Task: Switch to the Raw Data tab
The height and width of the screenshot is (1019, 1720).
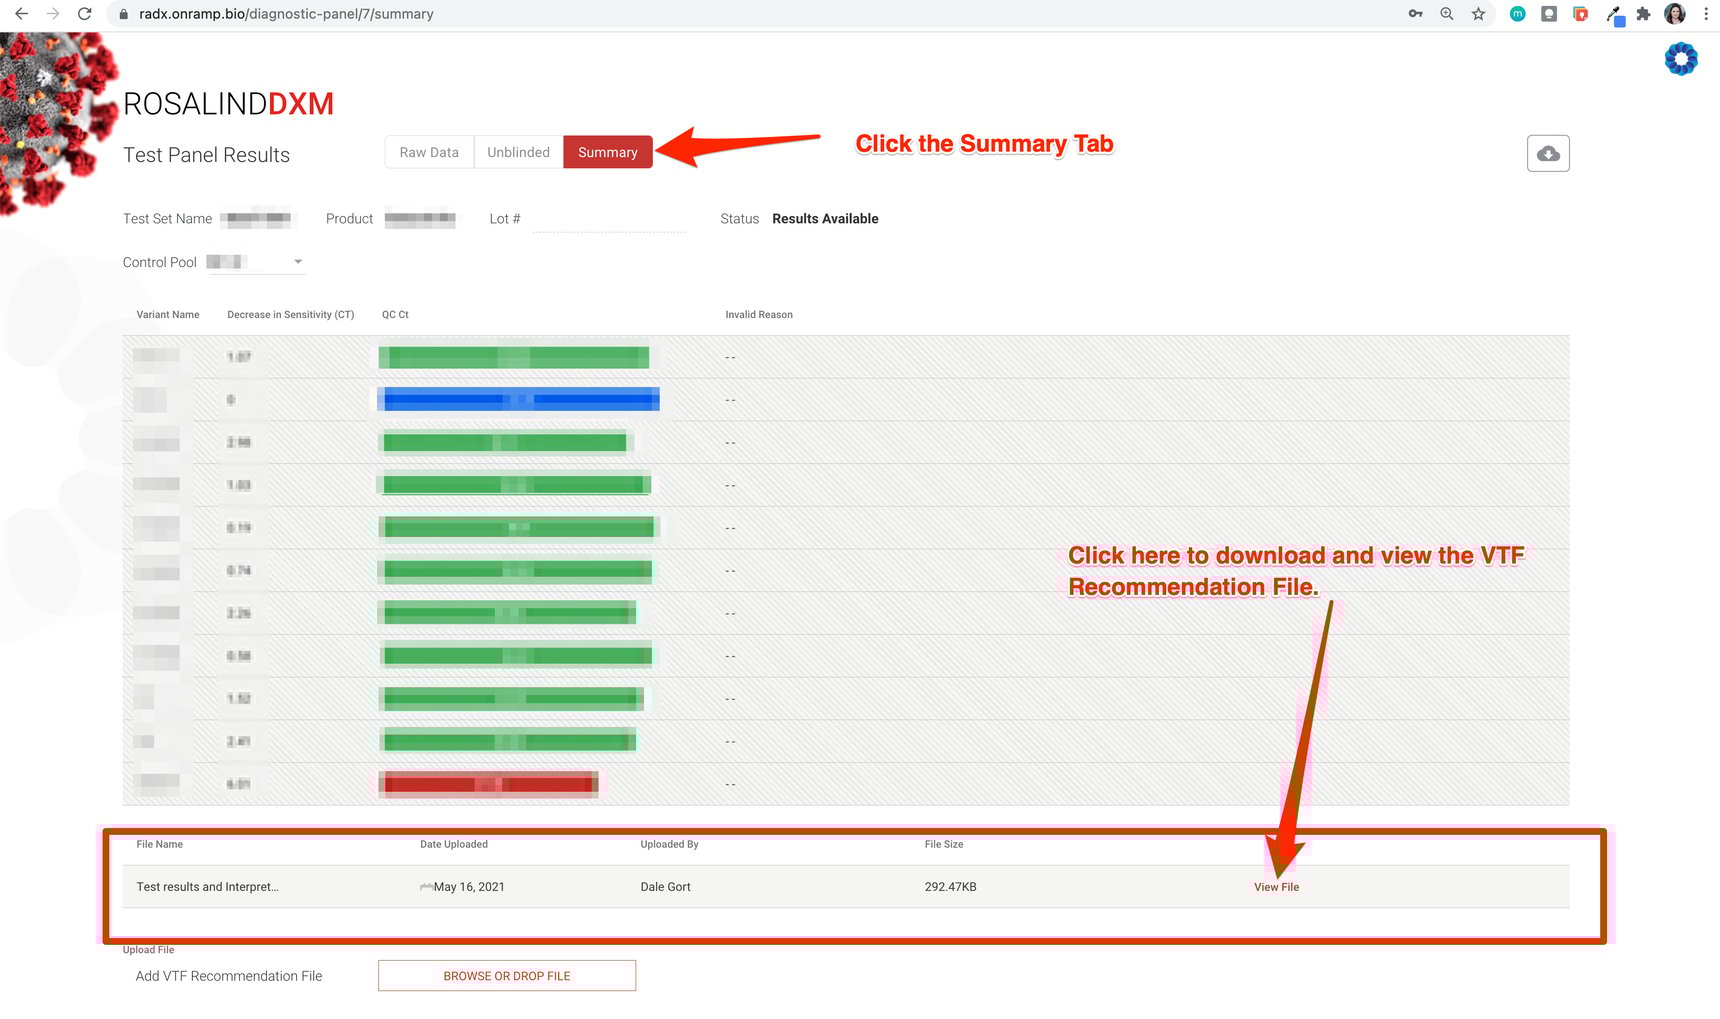Action: tap(429, 152)
